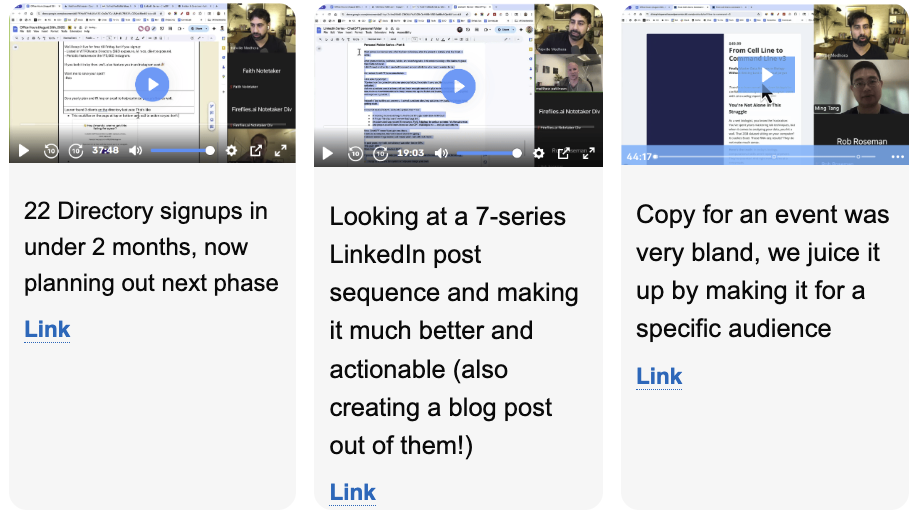Play the event copy video
This screenshot has width=914, height=520.
[x=767, y=76]
